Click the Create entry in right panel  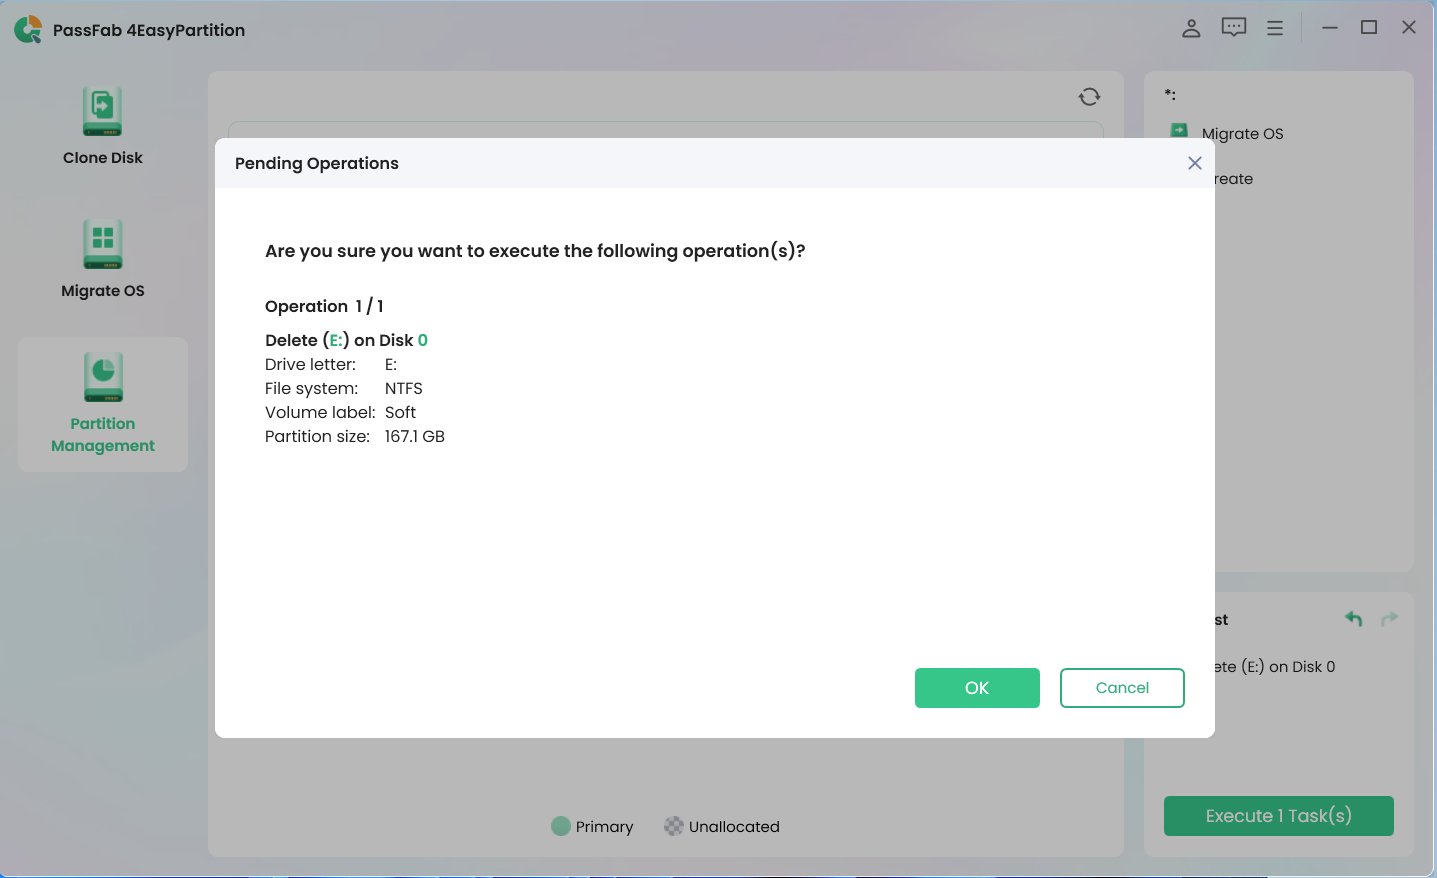pyautogui.click(x=1232, y=179)
